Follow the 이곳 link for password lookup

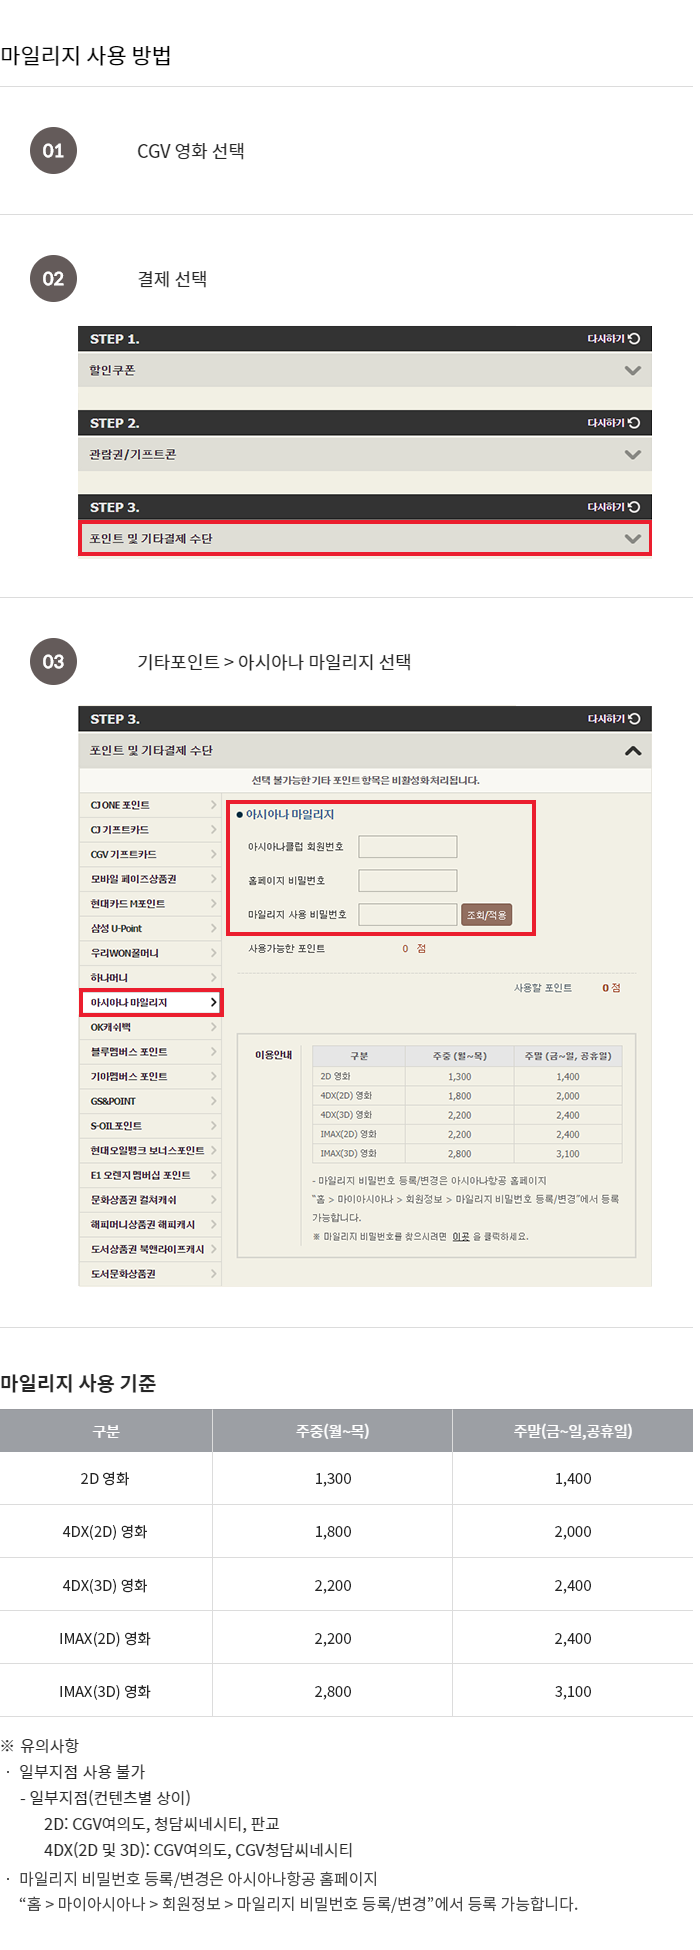(x=460, y=1237)
